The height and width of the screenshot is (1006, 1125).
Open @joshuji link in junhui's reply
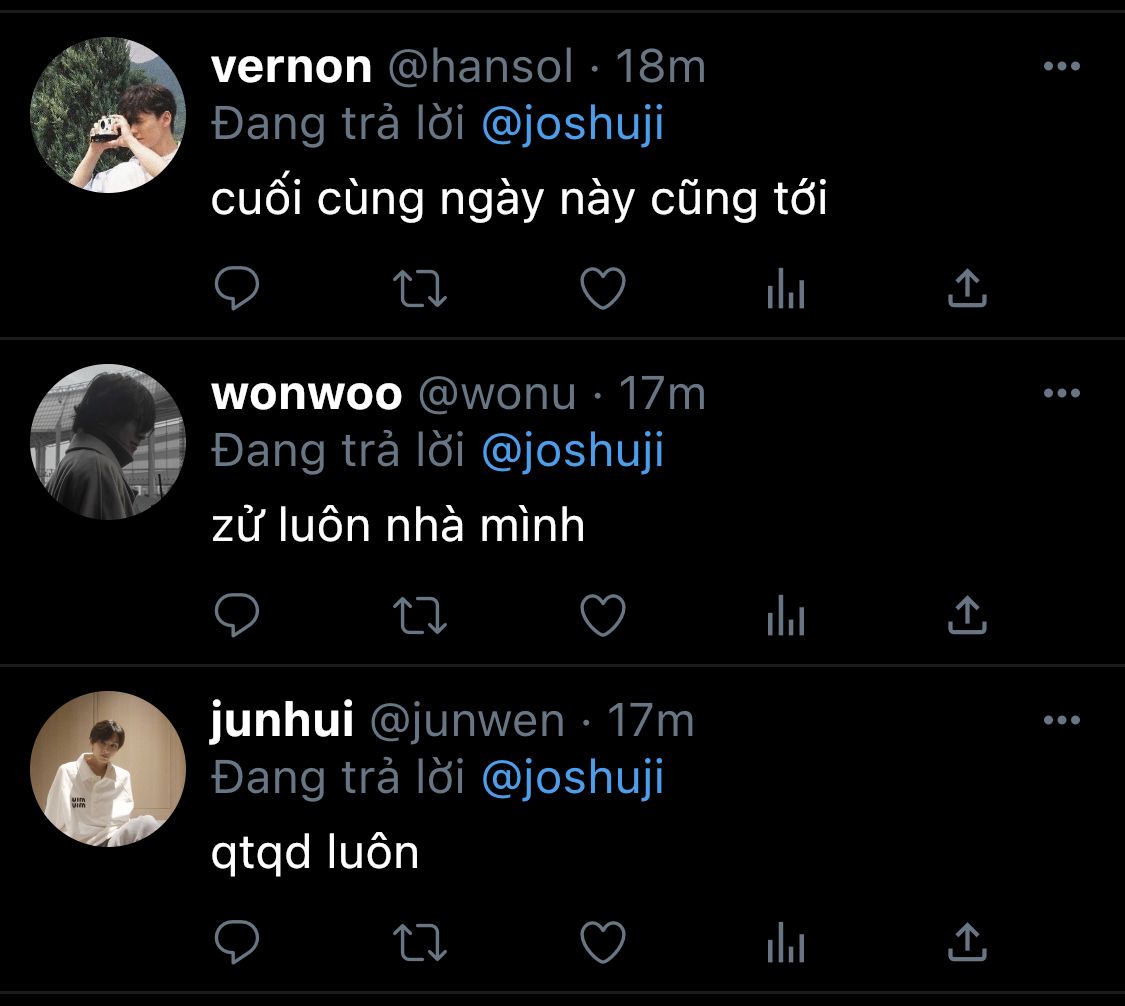click(573, 779)
